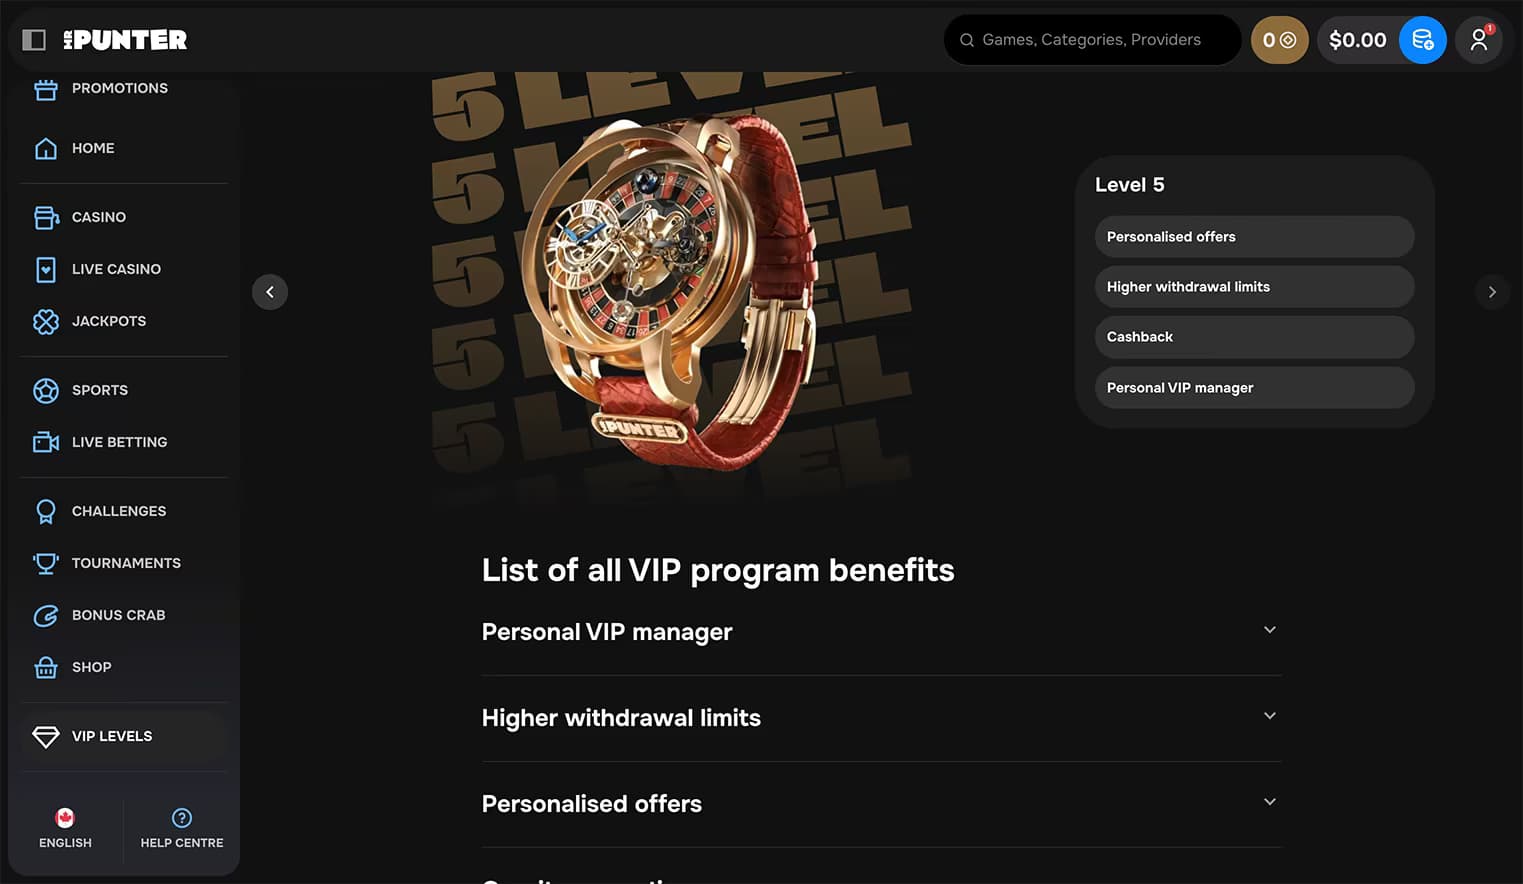Click the ThePunter logo
This screenshot has width=1523, height=884.
125,40
